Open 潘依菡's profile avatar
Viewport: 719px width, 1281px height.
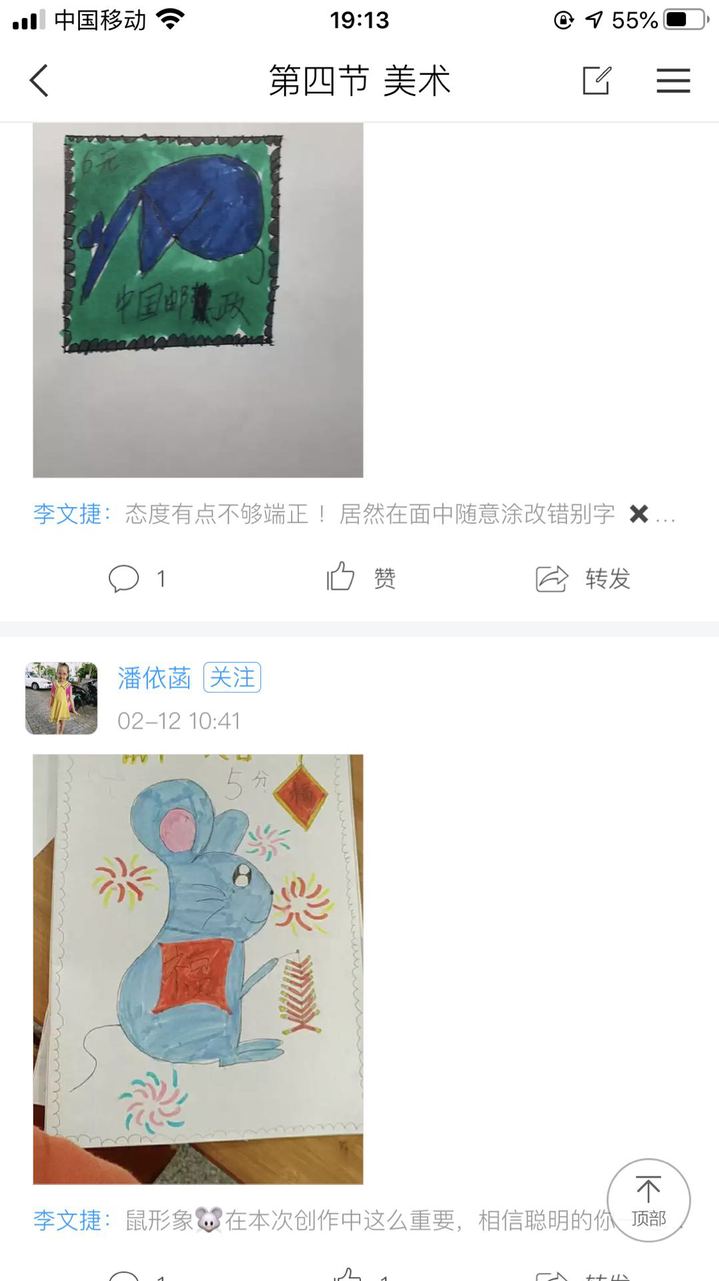coord(61,698)
